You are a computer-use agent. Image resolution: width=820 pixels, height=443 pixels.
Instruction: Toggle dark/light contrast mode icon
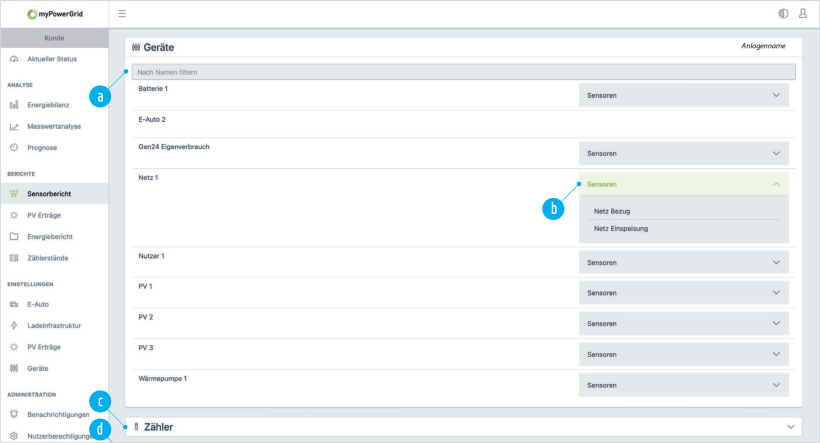pyautogui.click(x=782, y=14)
